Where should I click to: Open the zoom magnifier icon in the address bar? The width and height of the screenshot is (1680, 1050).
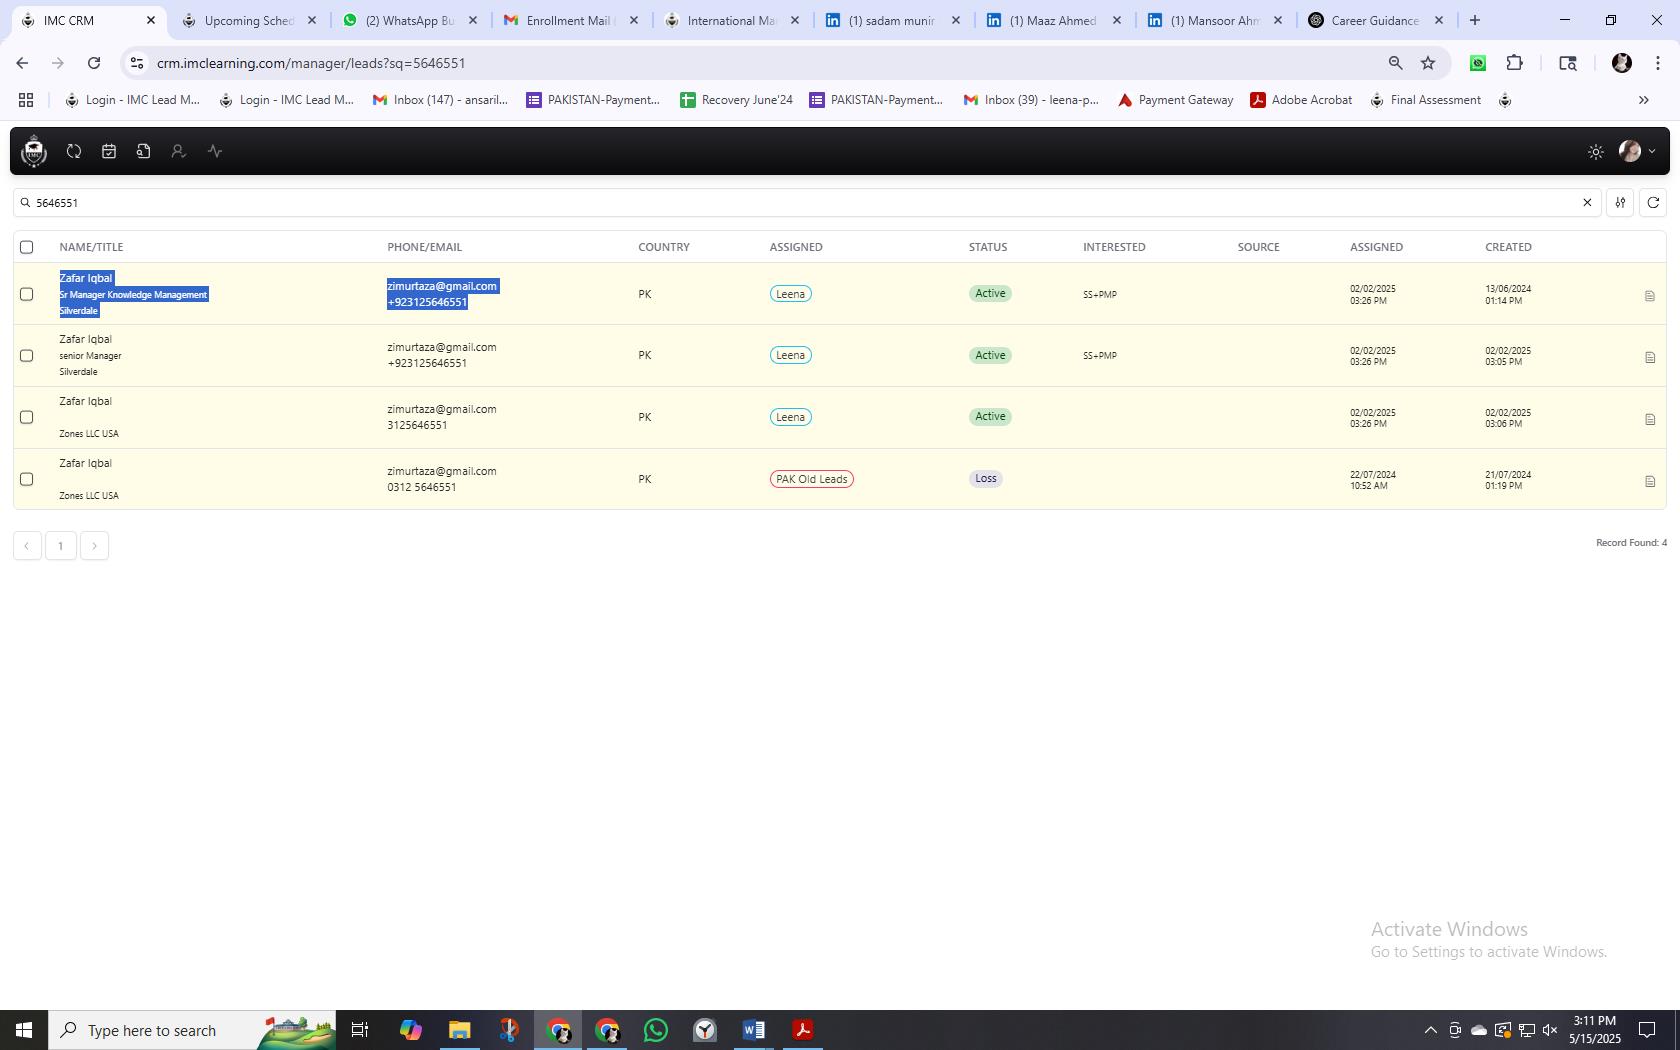coord(1395,63)
